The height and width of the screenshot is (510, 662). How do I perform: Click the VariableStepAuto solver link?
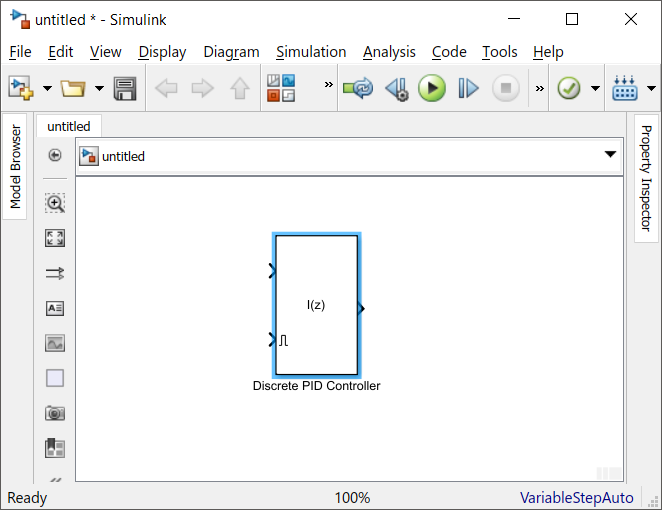576,498
